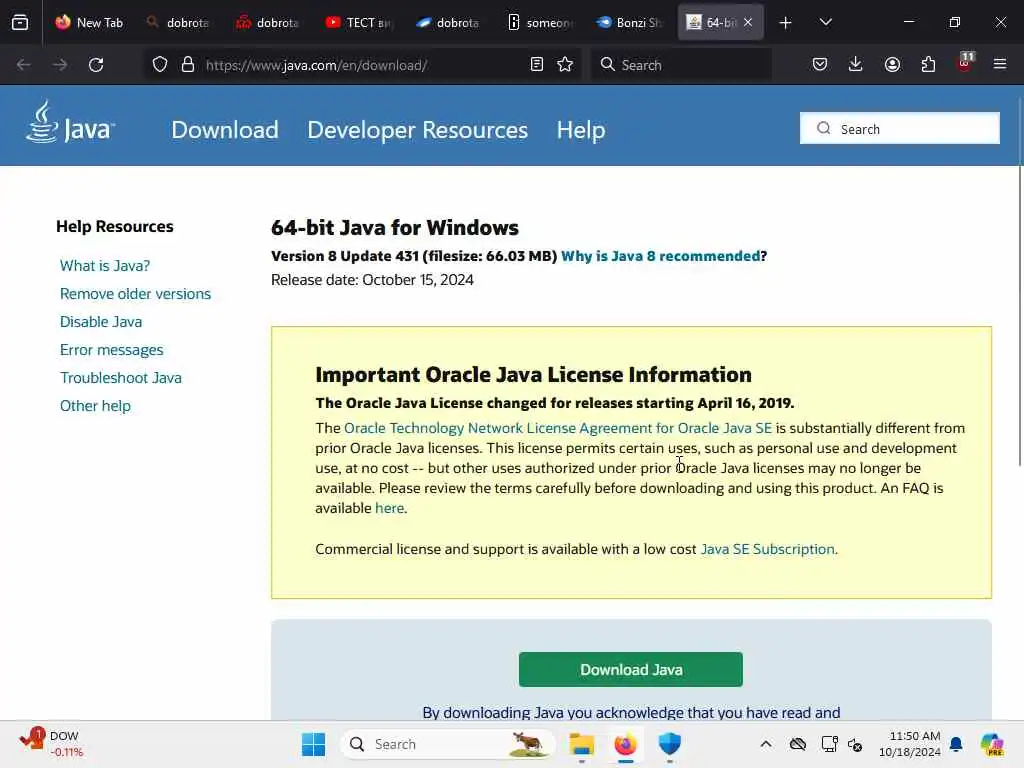1024x768 pixels.
Task: Open the Download menu item
Action: click(x=225, y=130)
